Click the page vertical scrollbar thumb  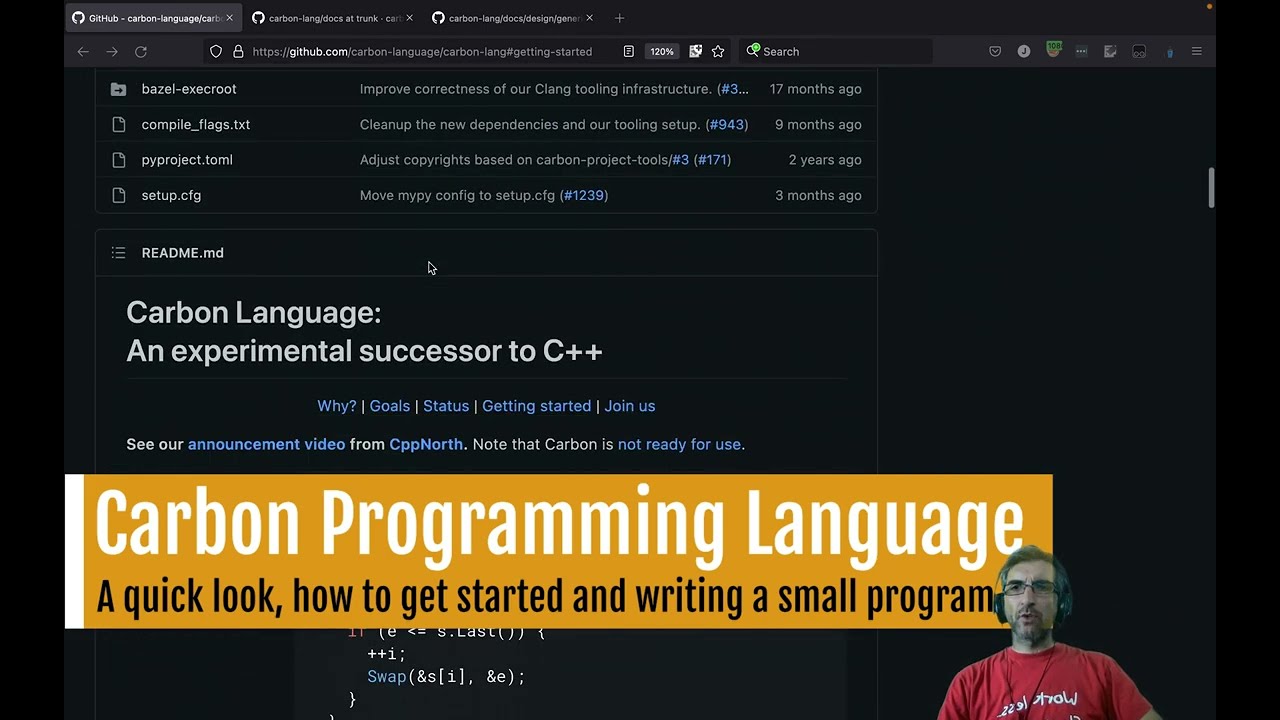click(1211, 187)
